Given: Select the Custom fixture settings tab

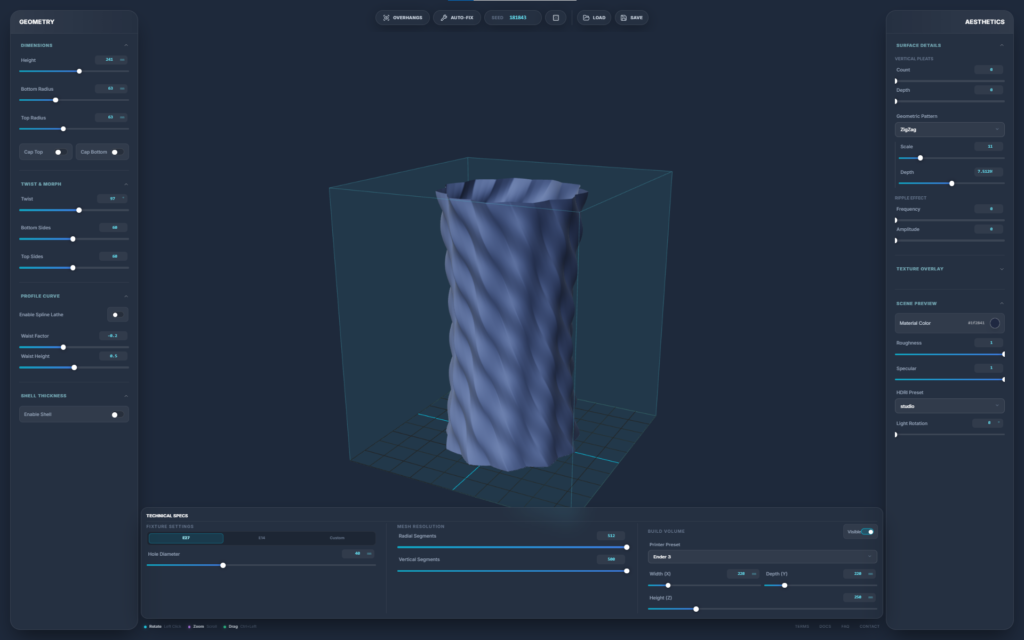Looking at the screenshot, I should point(337,538).
